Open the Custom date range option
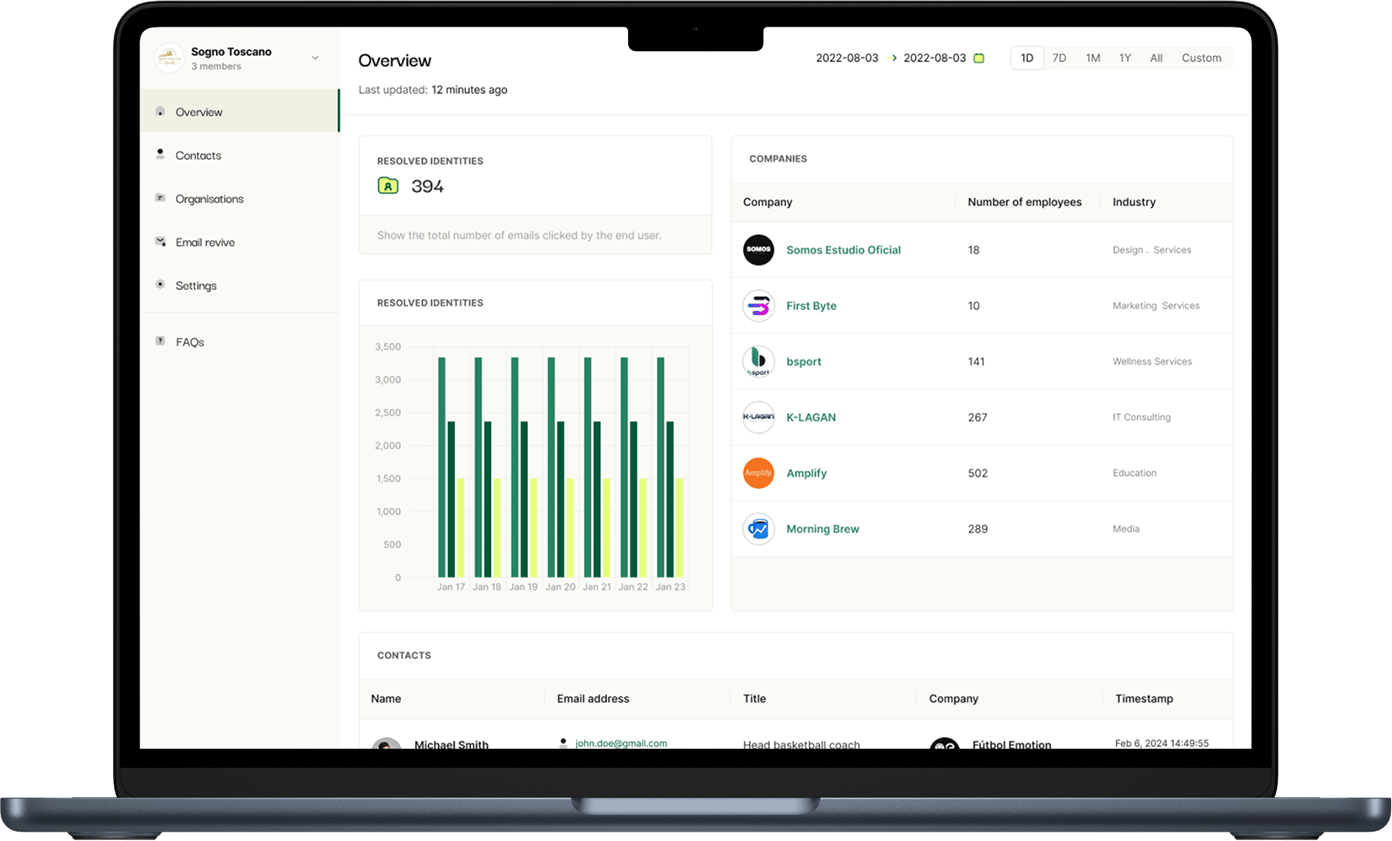This screenshot has width=1392, height=841. point(1201,57)
